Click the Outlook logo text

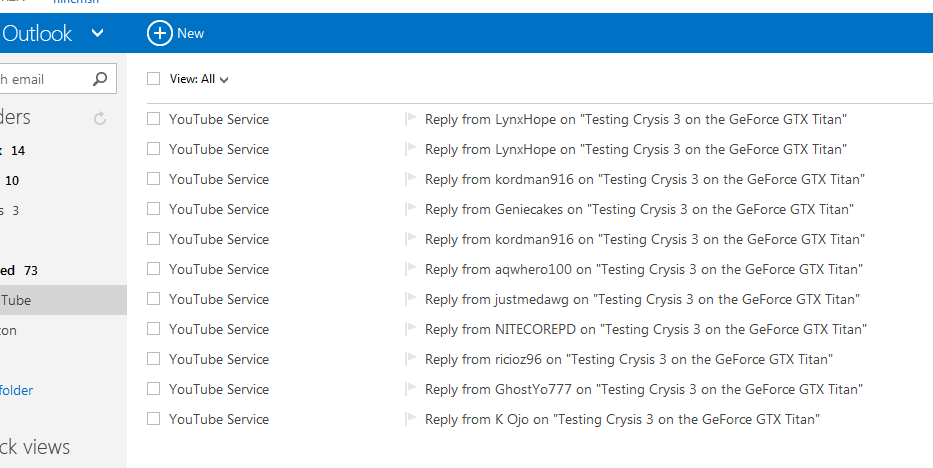(x=36, y=33)
